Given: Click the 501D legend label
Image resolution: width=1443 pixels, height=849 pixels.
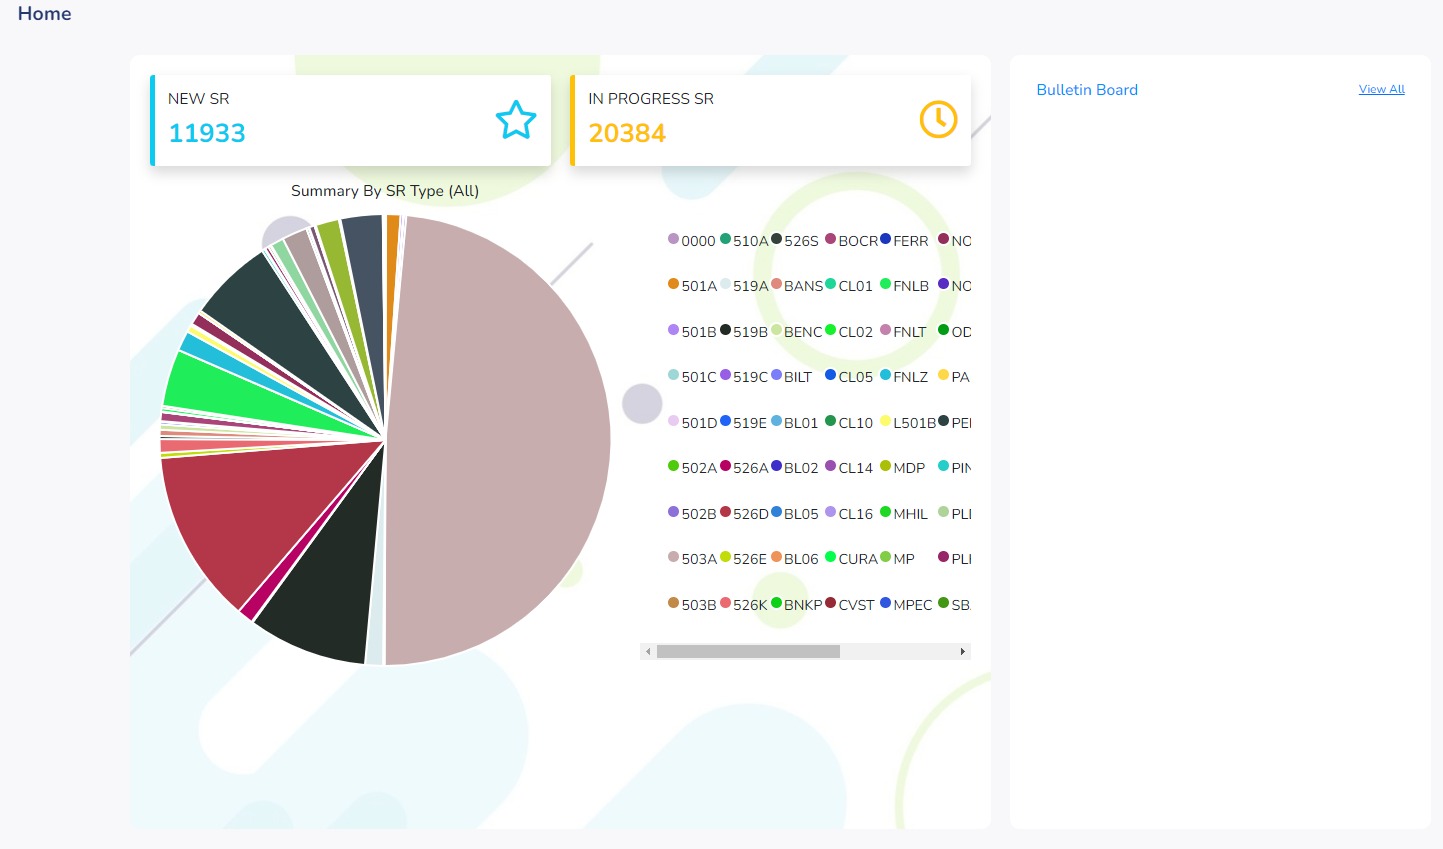Looking at the screenshot, I should pyautogui.click(x=699, y=423).
